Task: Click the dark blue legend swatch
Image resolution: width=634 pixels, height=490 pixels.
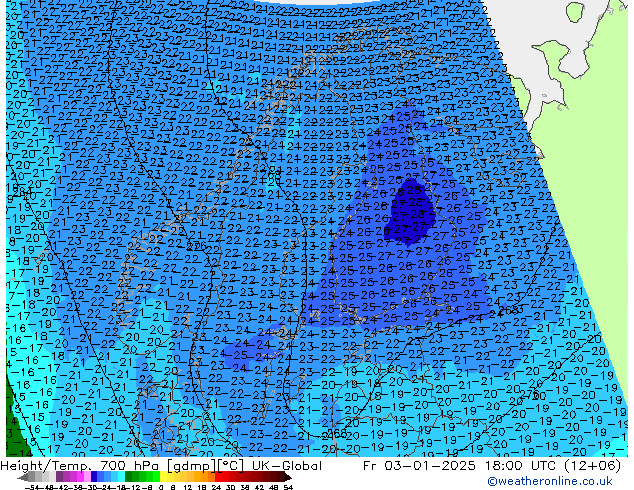Action: [x=94, y=478]
